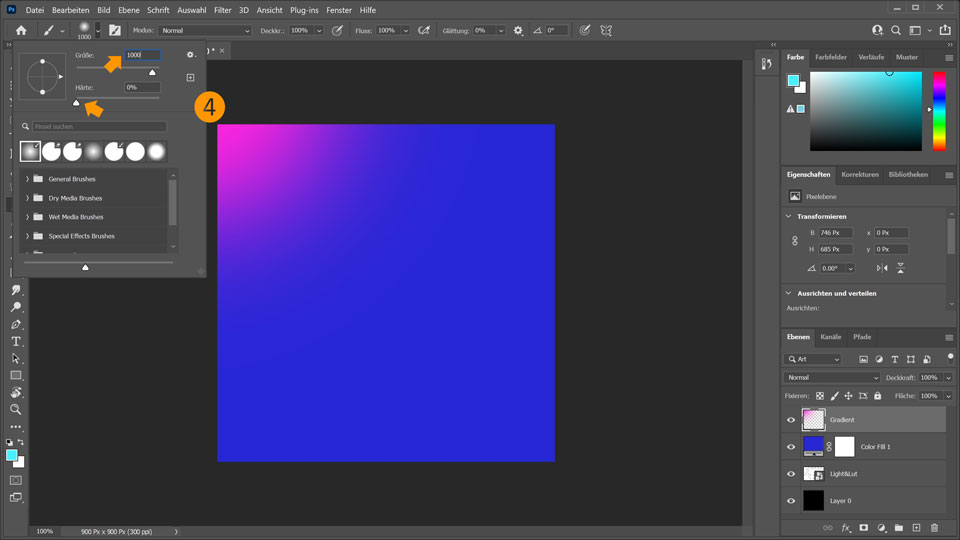960x540 pixels.
Task: Select the Dodge tool
Action: [16, 307]
